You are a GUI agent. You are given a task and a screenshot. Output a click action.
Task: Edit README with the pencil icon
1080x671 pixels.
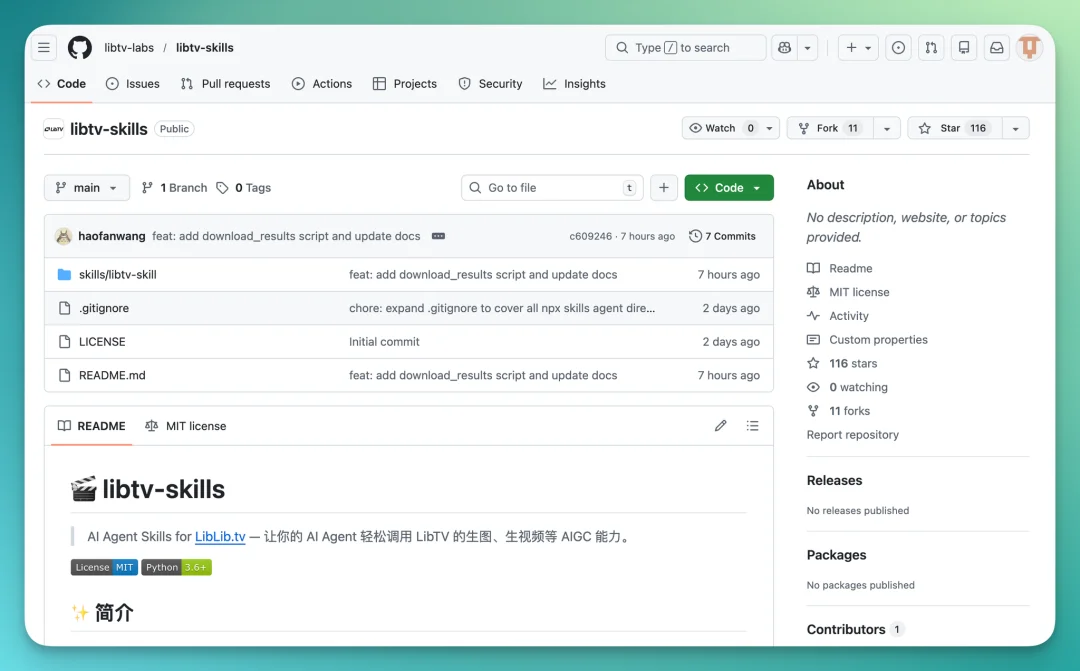tap(720, 426)
